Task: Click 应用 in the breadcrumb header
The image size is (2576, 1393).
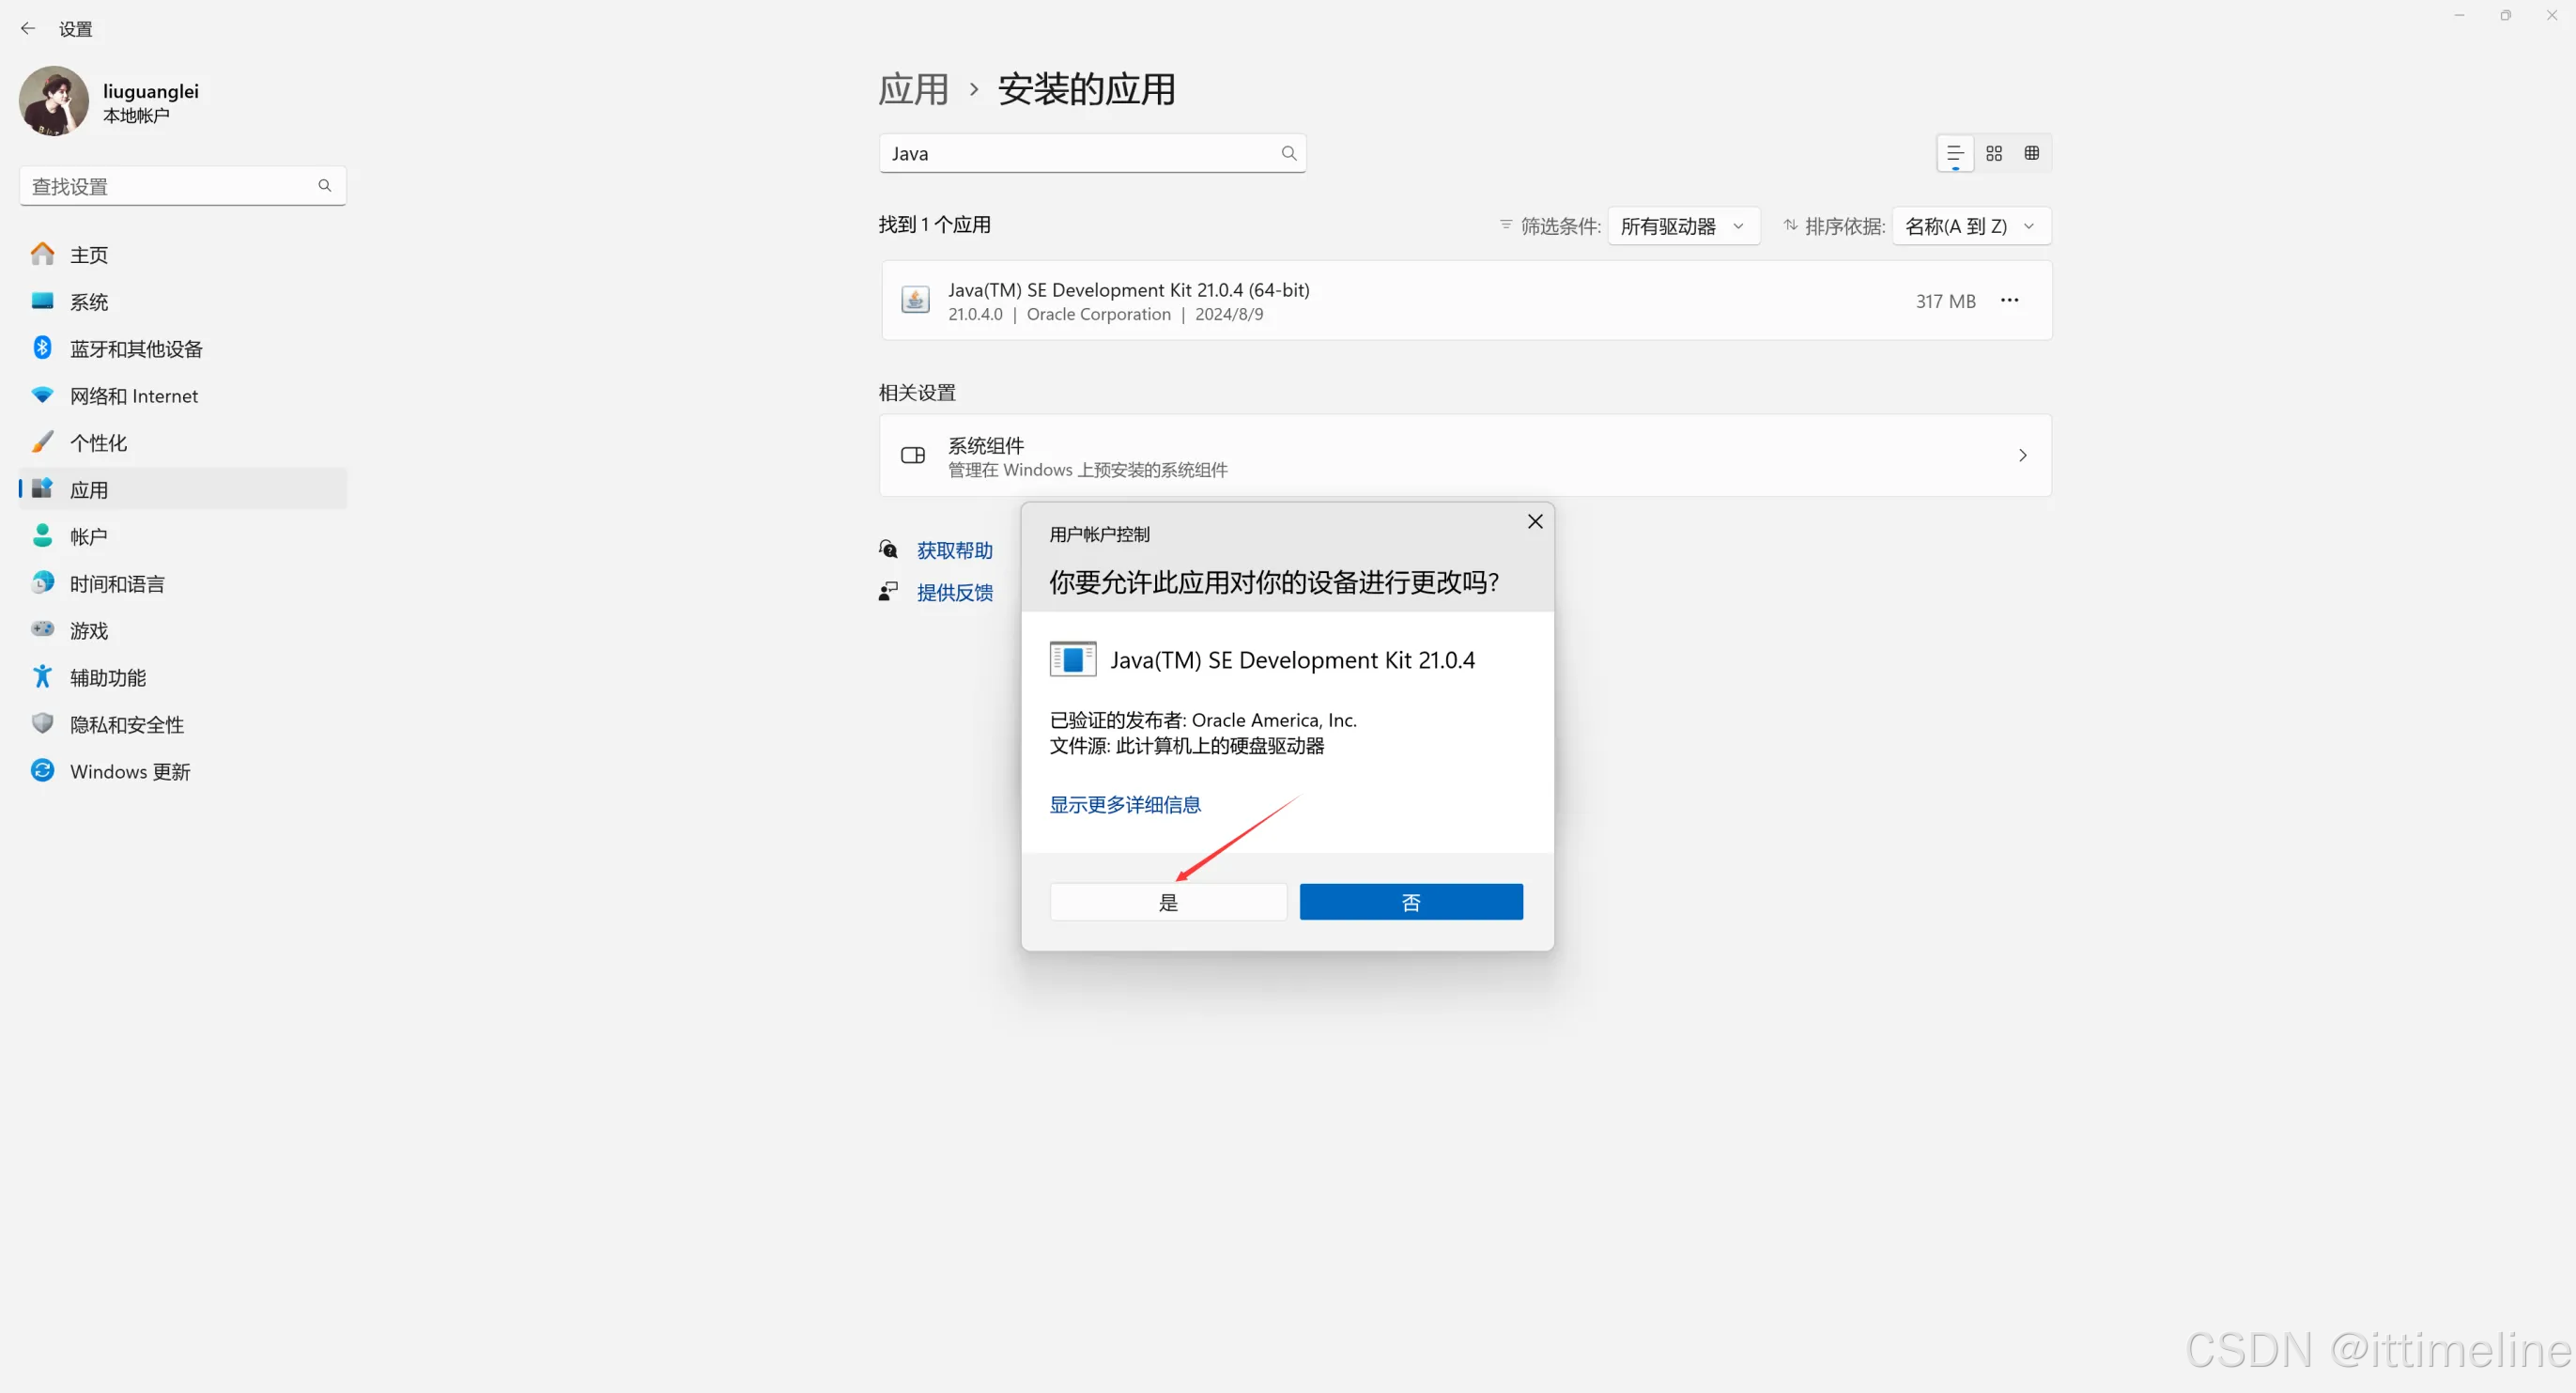Action: point(912,89)
